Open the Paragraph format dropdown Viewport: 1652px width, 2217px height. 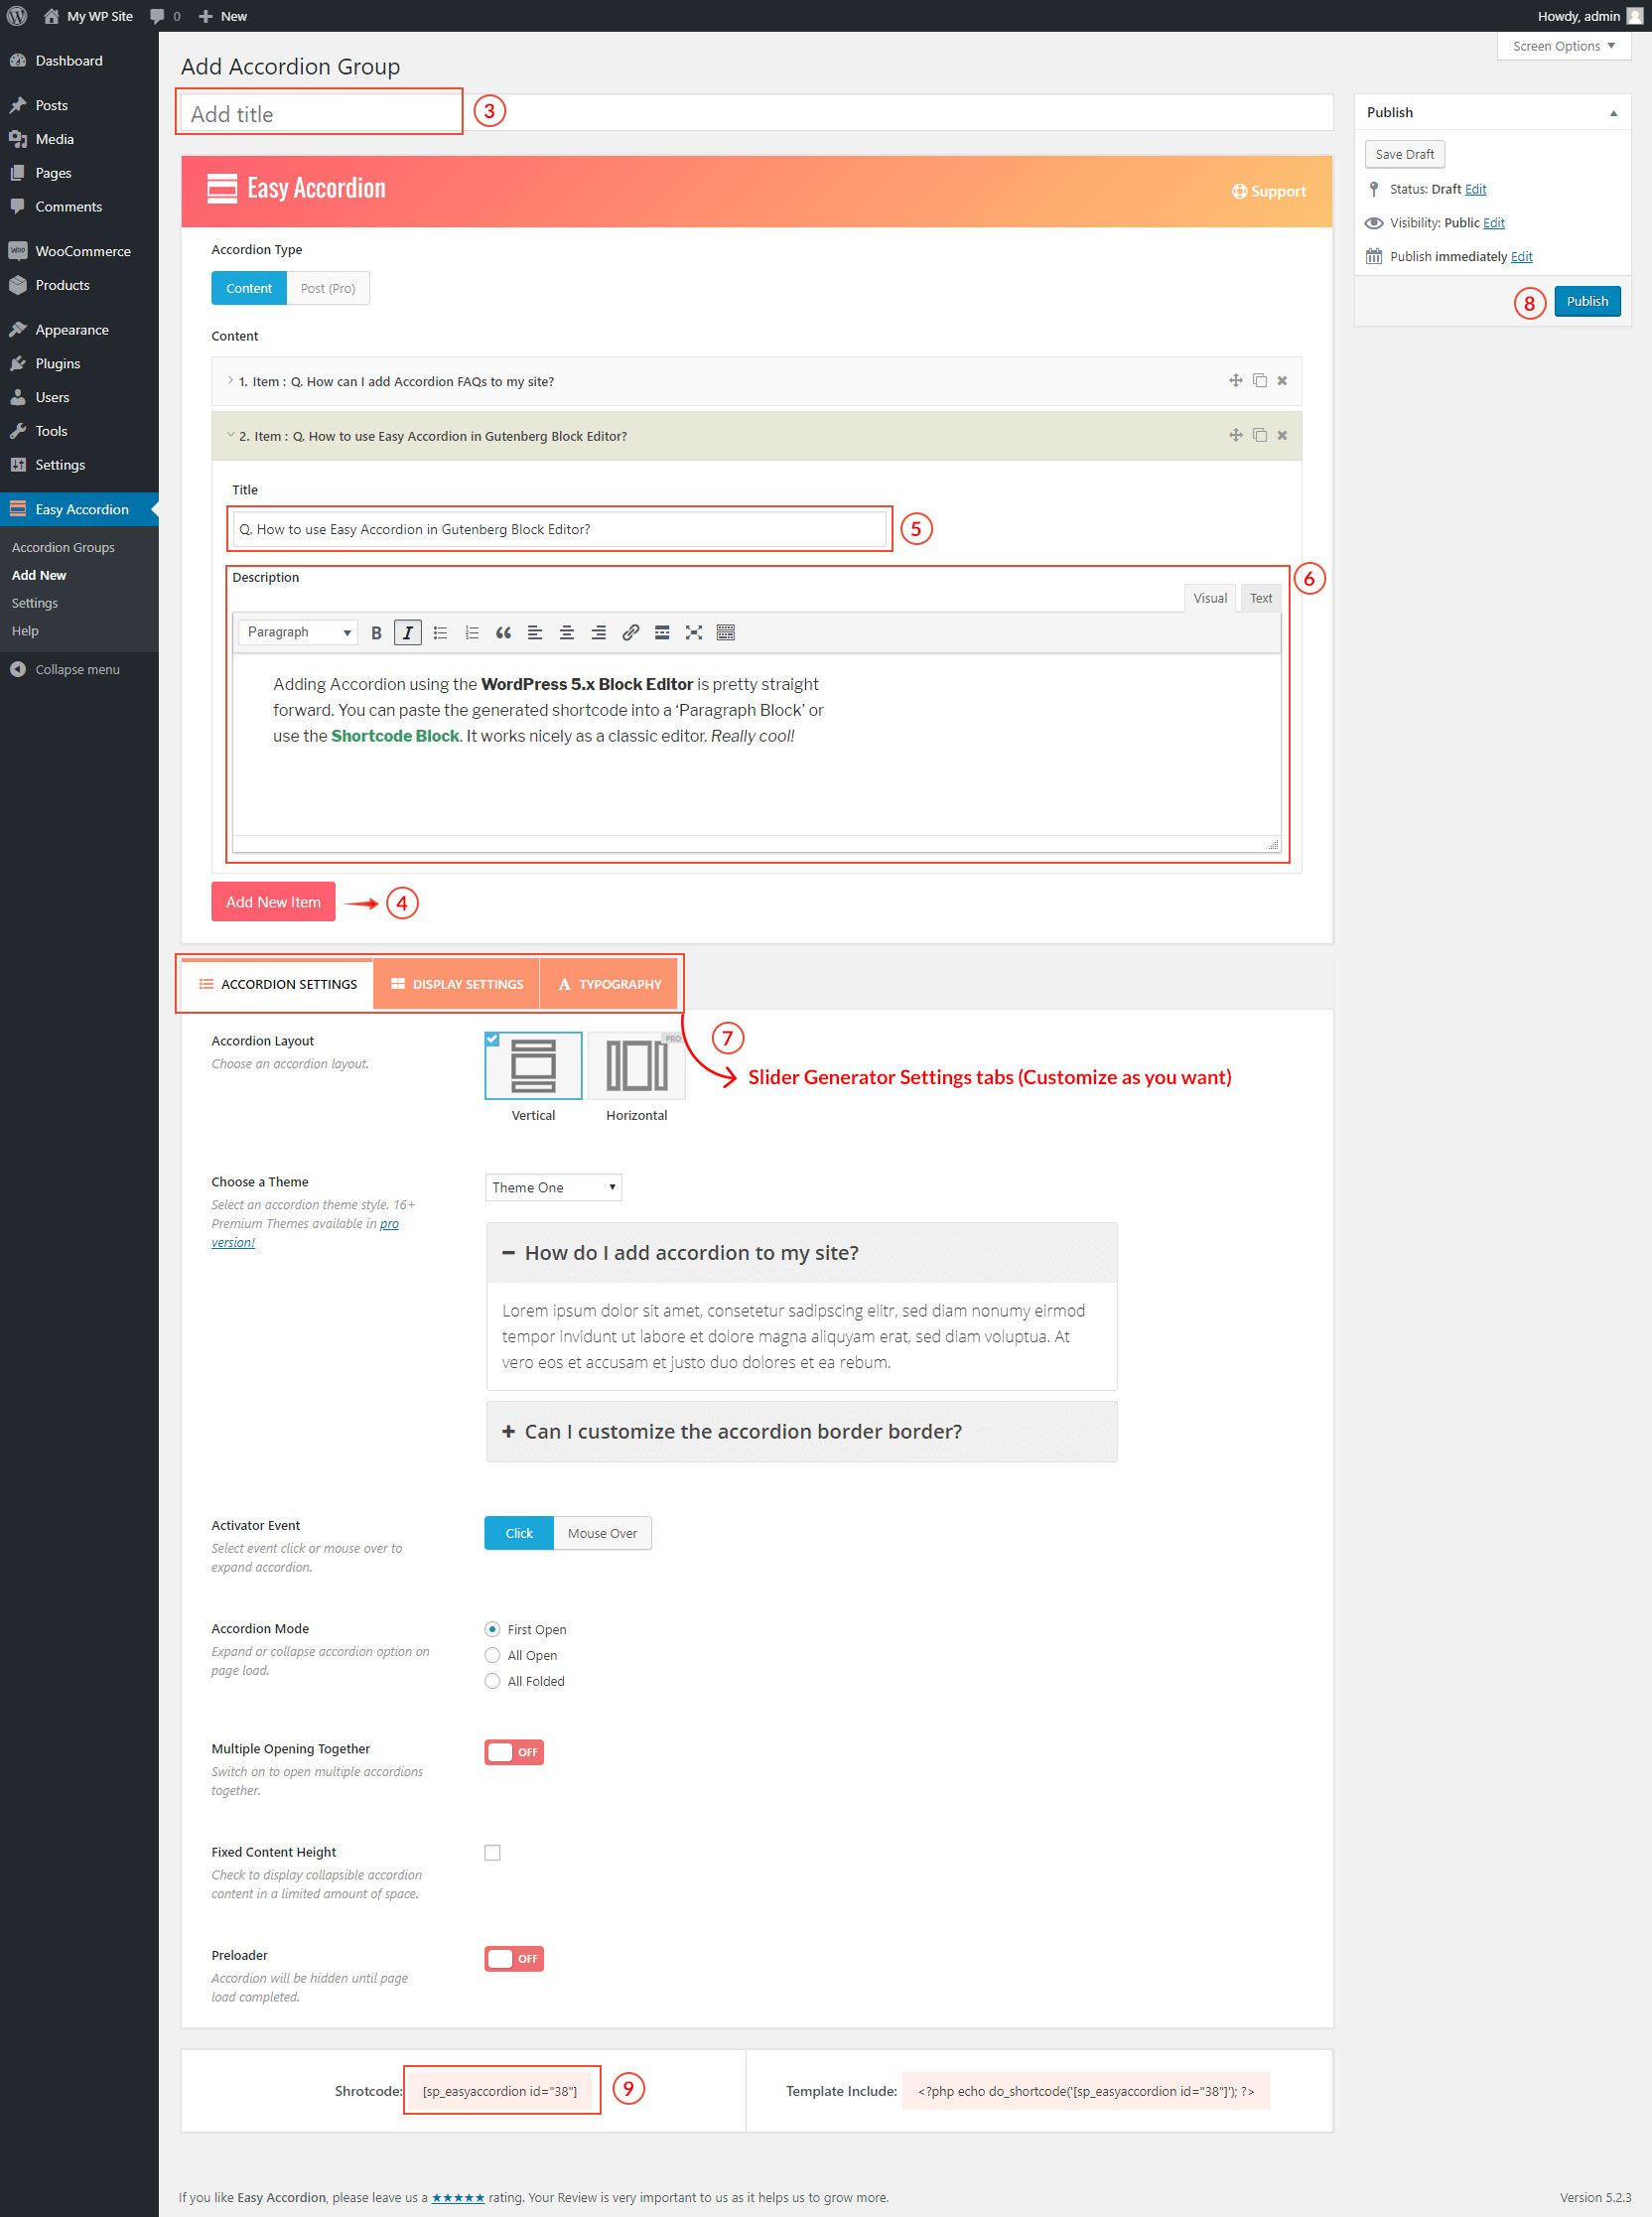[298, 632]
